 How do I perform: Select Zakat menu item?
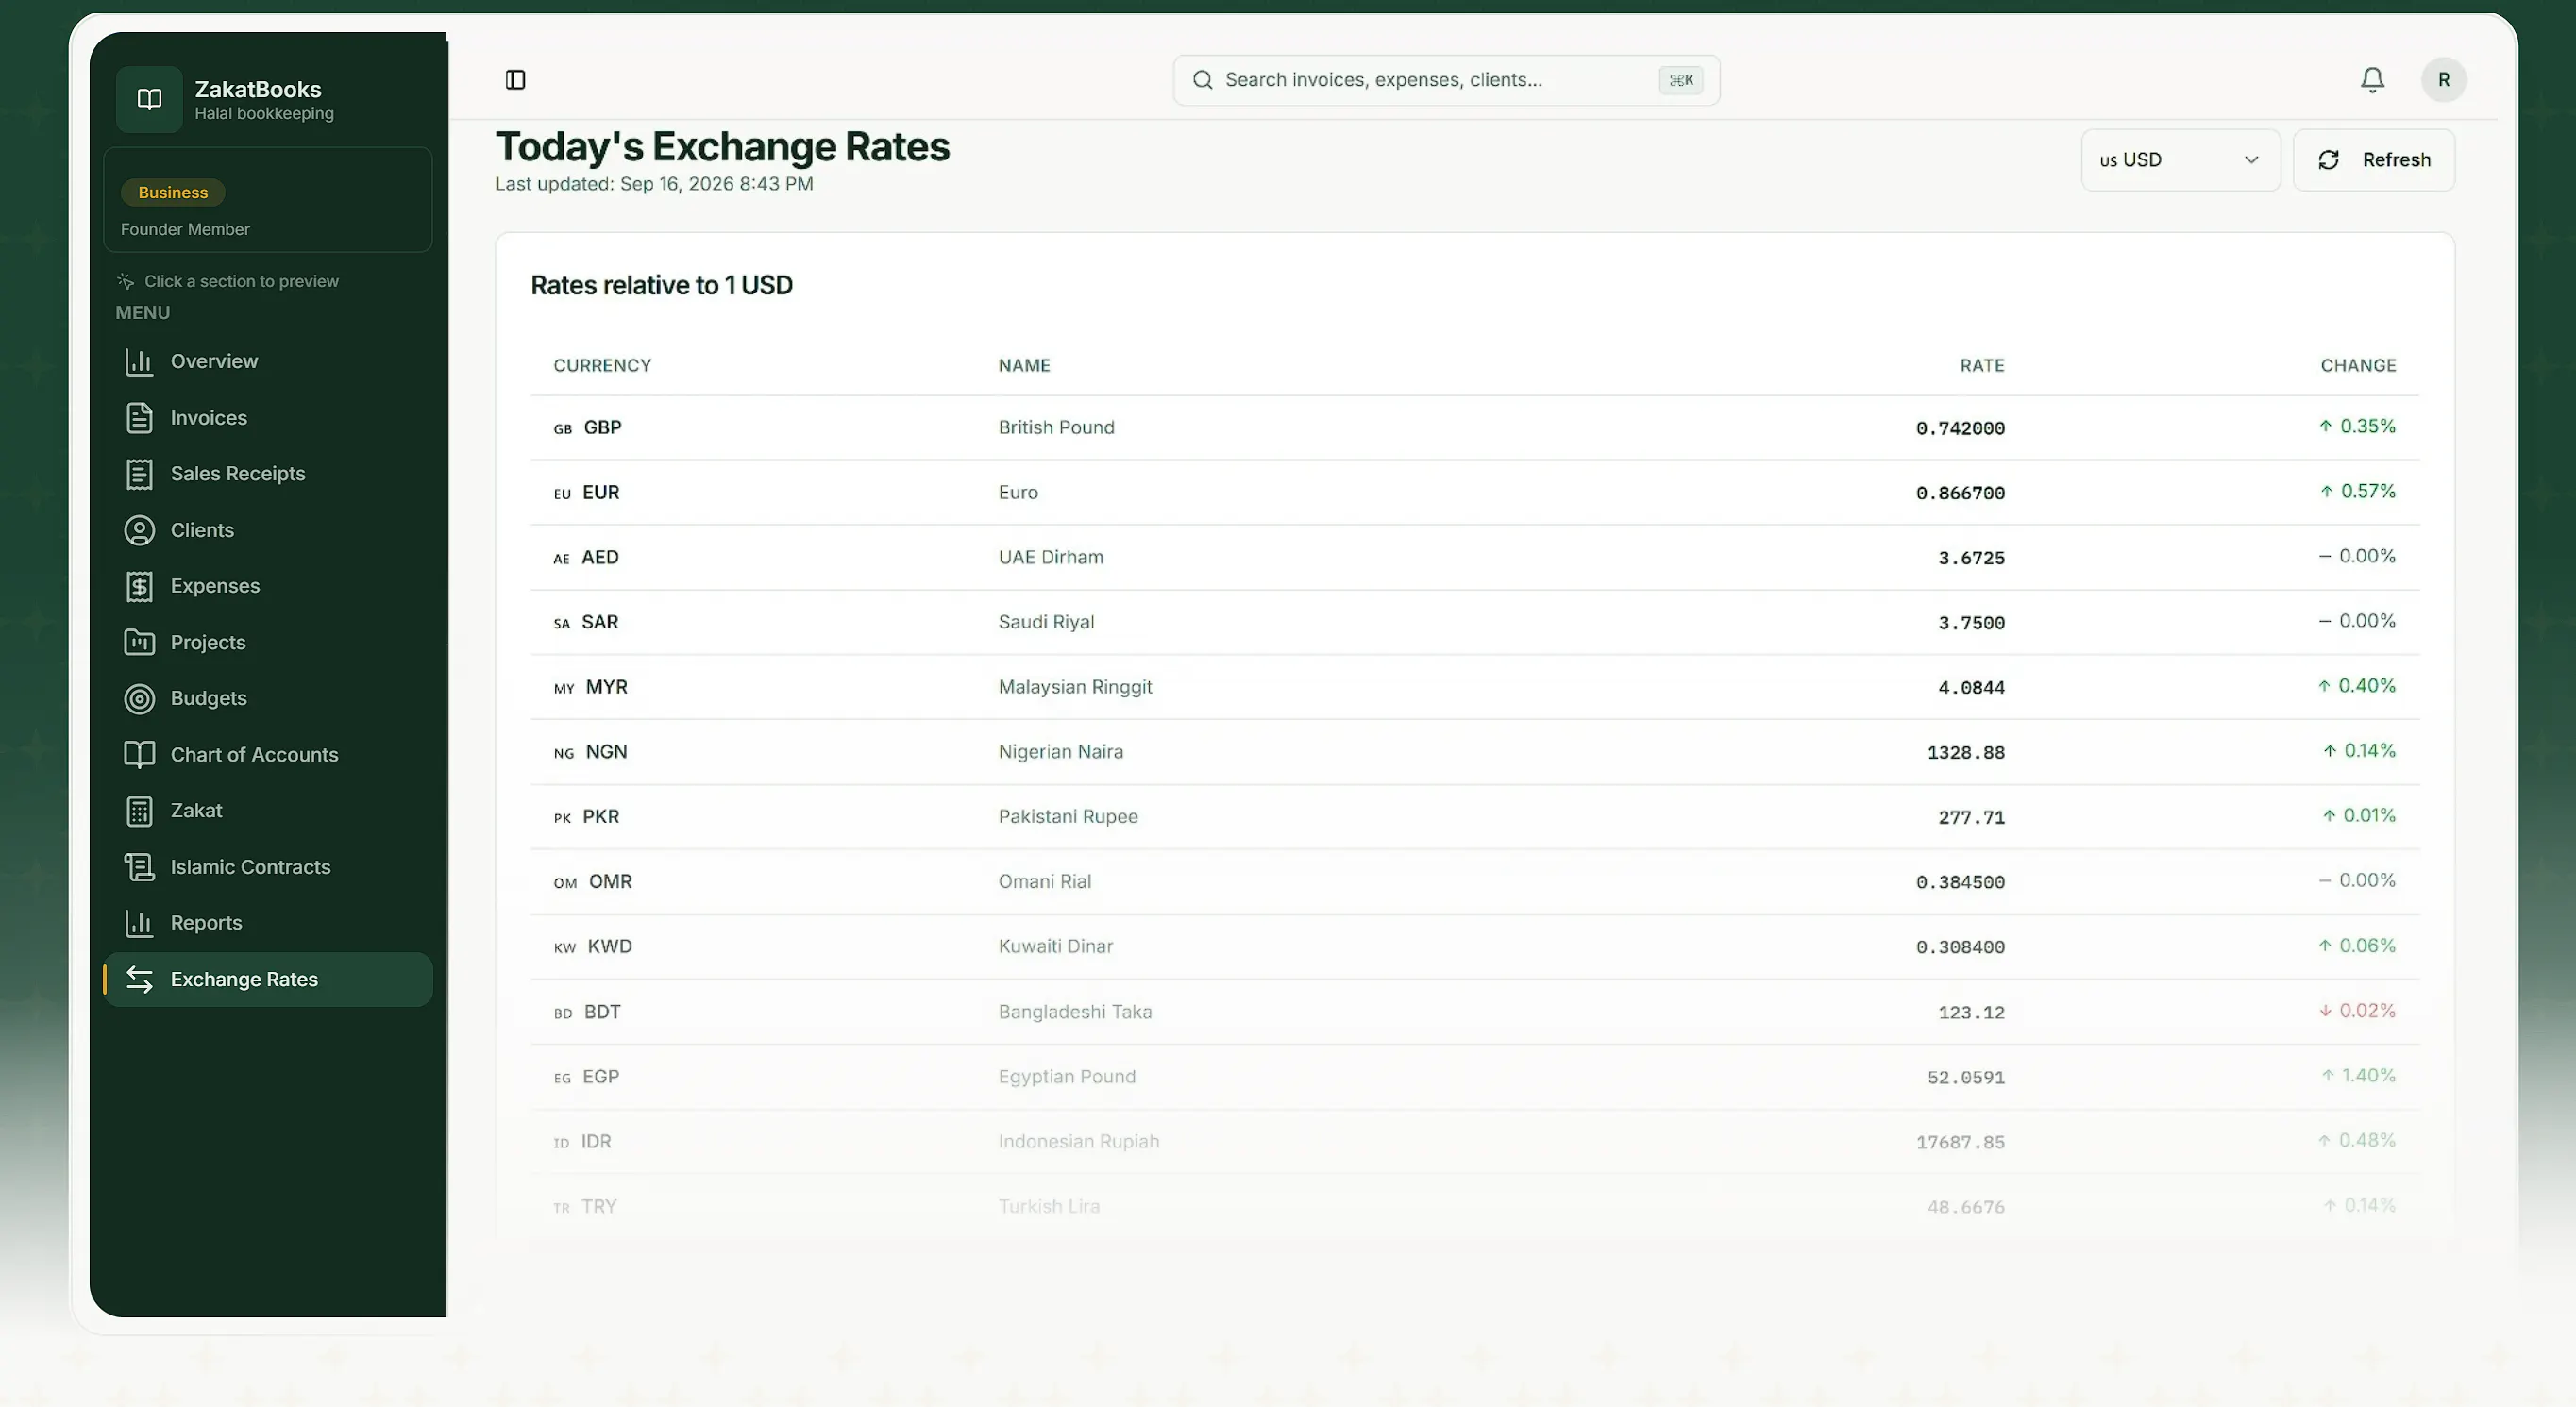[267, 811]
